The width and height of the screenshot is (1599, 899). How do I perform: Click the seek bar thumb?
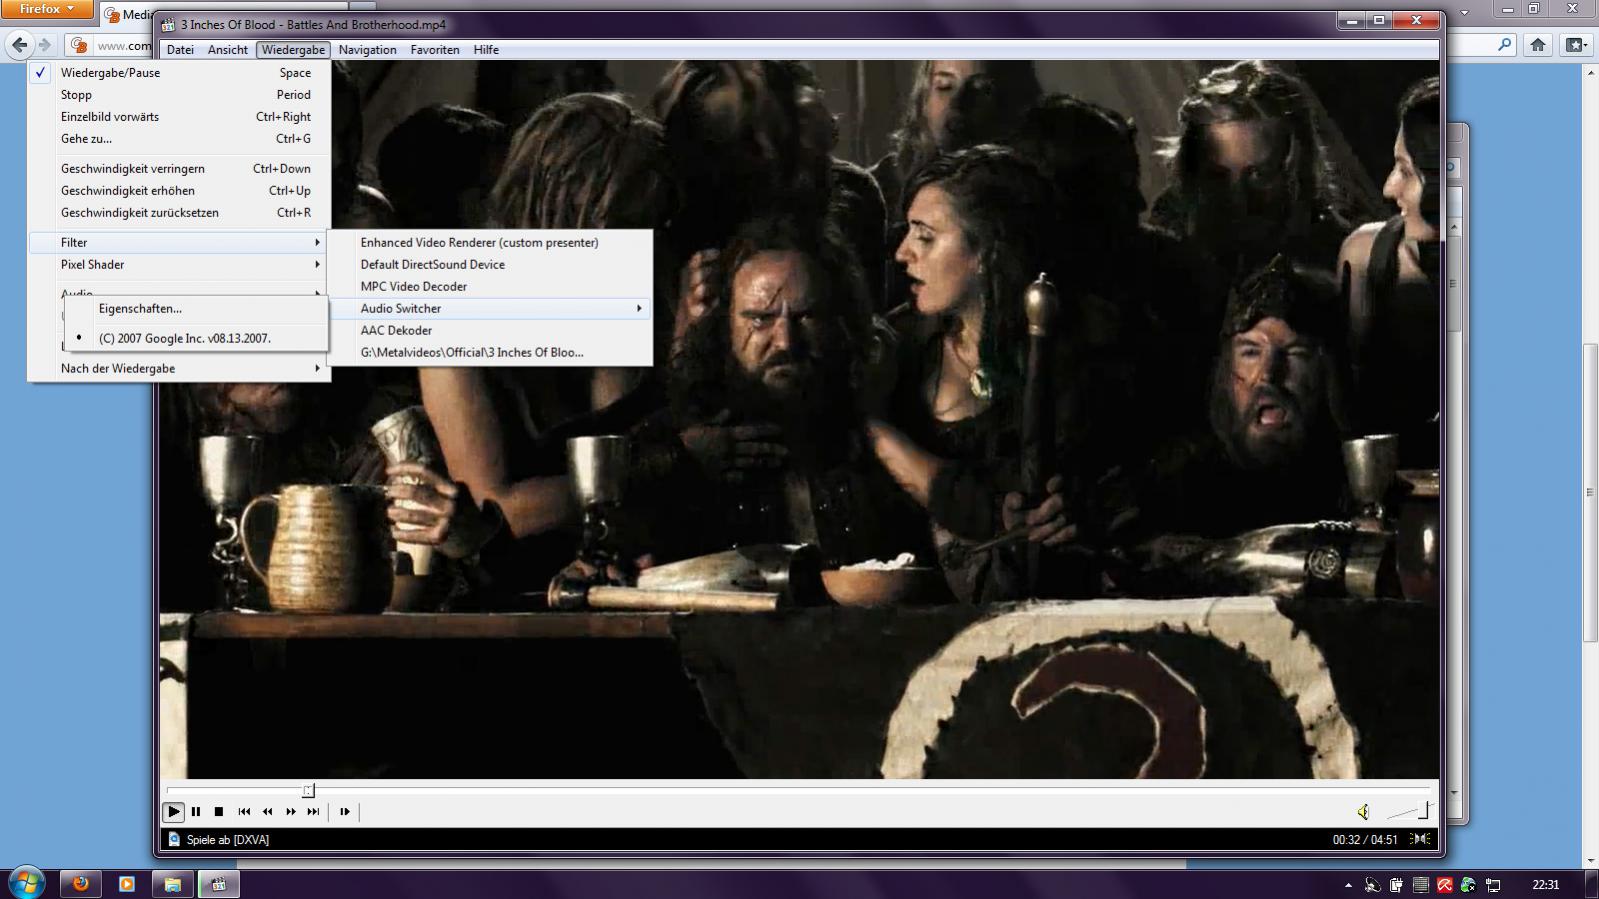point(308,790)
